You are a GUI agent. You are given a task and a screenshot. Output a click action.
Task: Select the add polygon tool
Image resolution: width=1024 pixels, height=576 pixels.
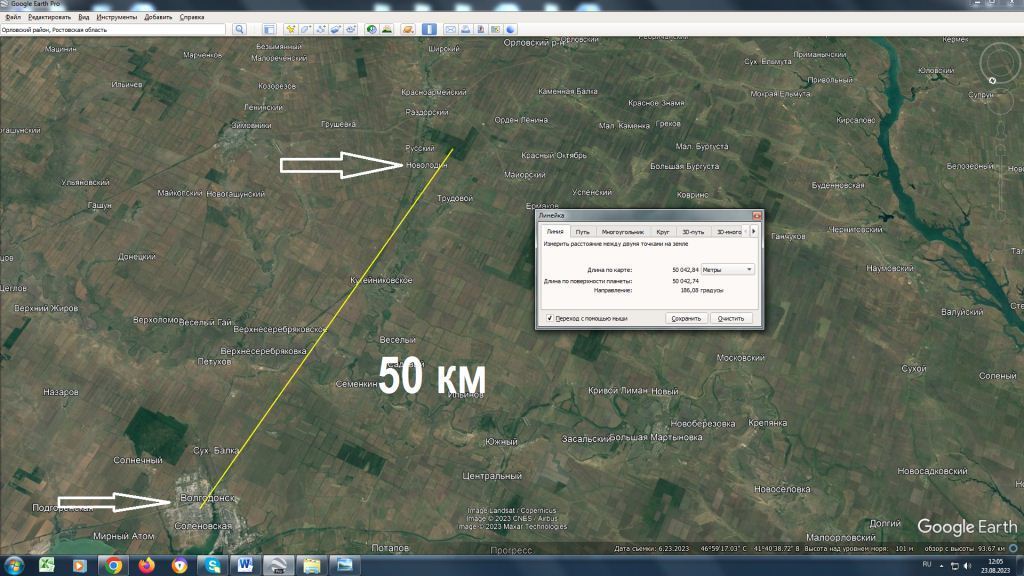point(306,30)
